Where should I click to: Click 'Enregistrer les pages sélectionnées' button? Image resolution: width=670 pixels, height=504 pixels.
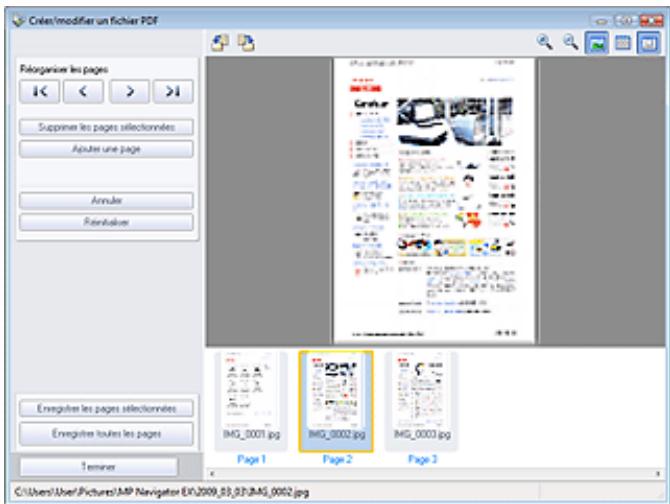point(106,409)
